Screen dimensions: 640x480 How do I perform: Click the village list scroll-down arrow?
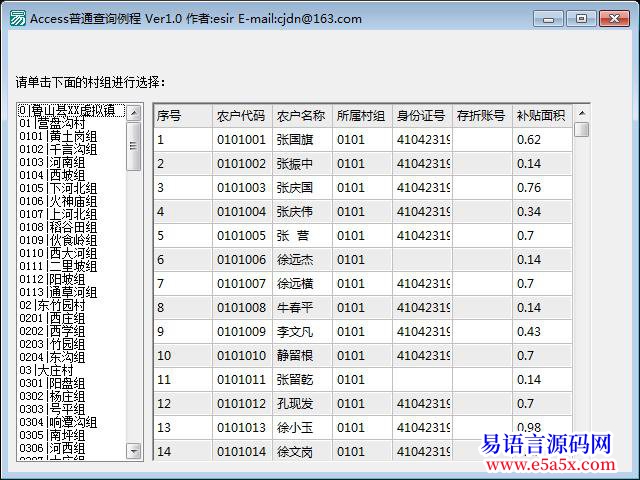[134, 453]
